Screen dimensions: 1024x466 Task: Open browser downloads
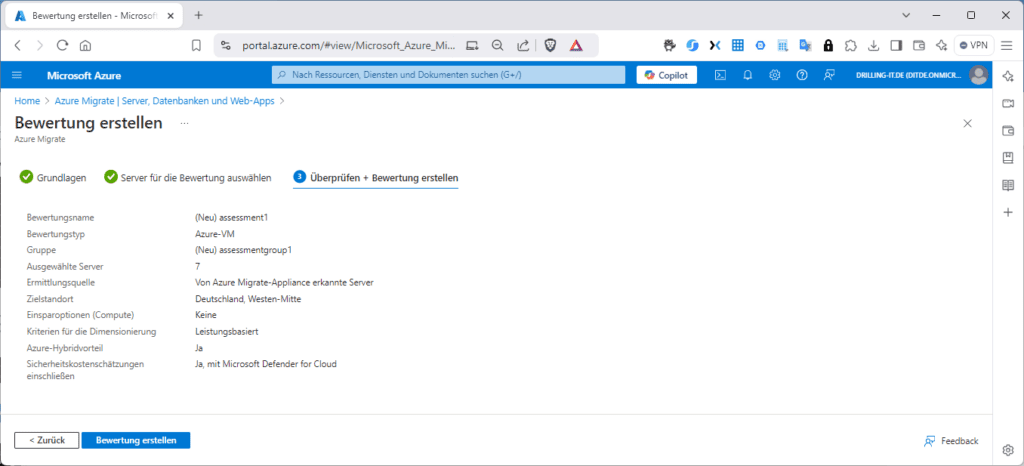click(x=873, y=46)
